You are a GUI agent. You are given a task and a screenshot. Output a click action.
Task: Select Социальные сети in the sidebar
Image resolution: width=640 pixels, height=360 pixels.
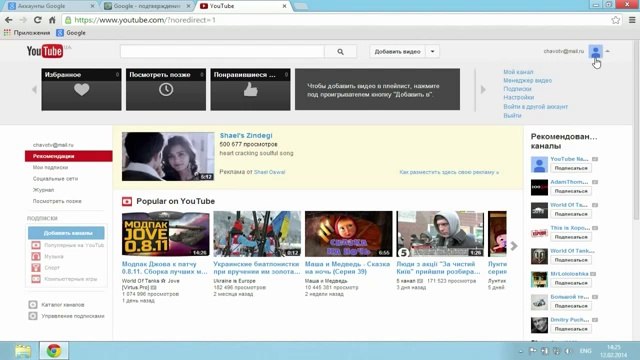55,179
